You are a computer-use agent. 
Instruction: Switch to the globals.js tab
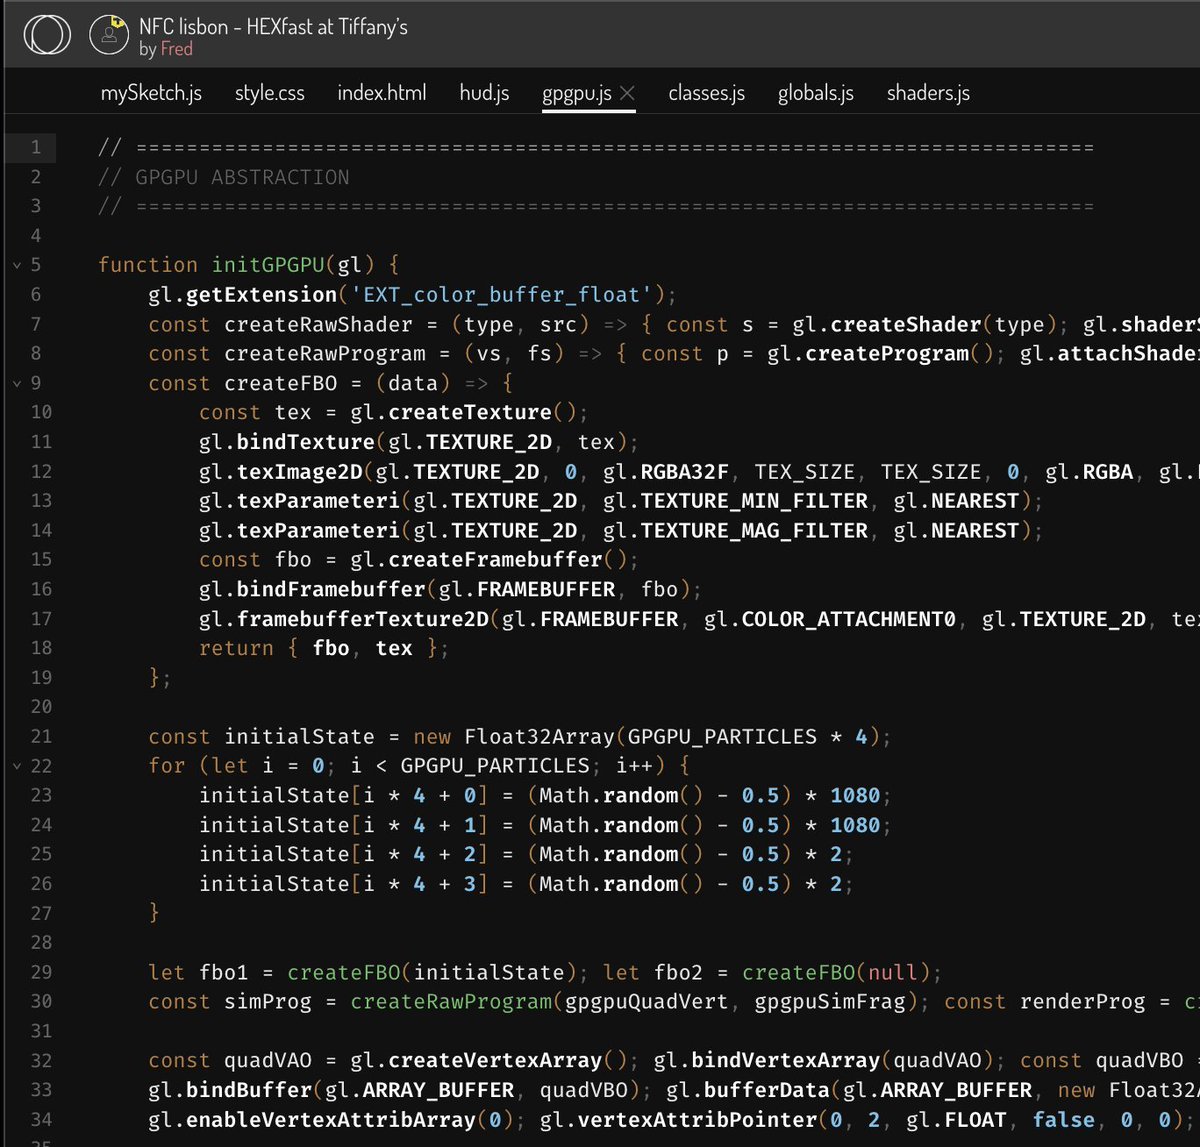tap(816, 93)
